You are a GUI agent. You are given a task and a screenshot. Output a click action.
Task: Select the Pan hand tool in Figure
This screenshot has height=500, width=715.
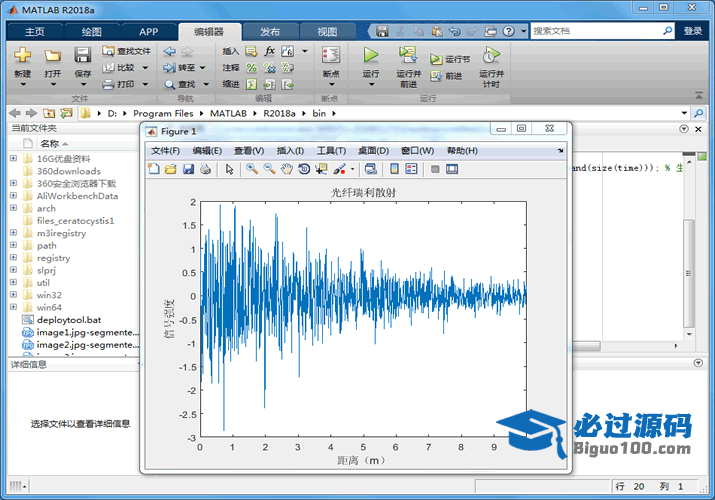coord(287,169)
